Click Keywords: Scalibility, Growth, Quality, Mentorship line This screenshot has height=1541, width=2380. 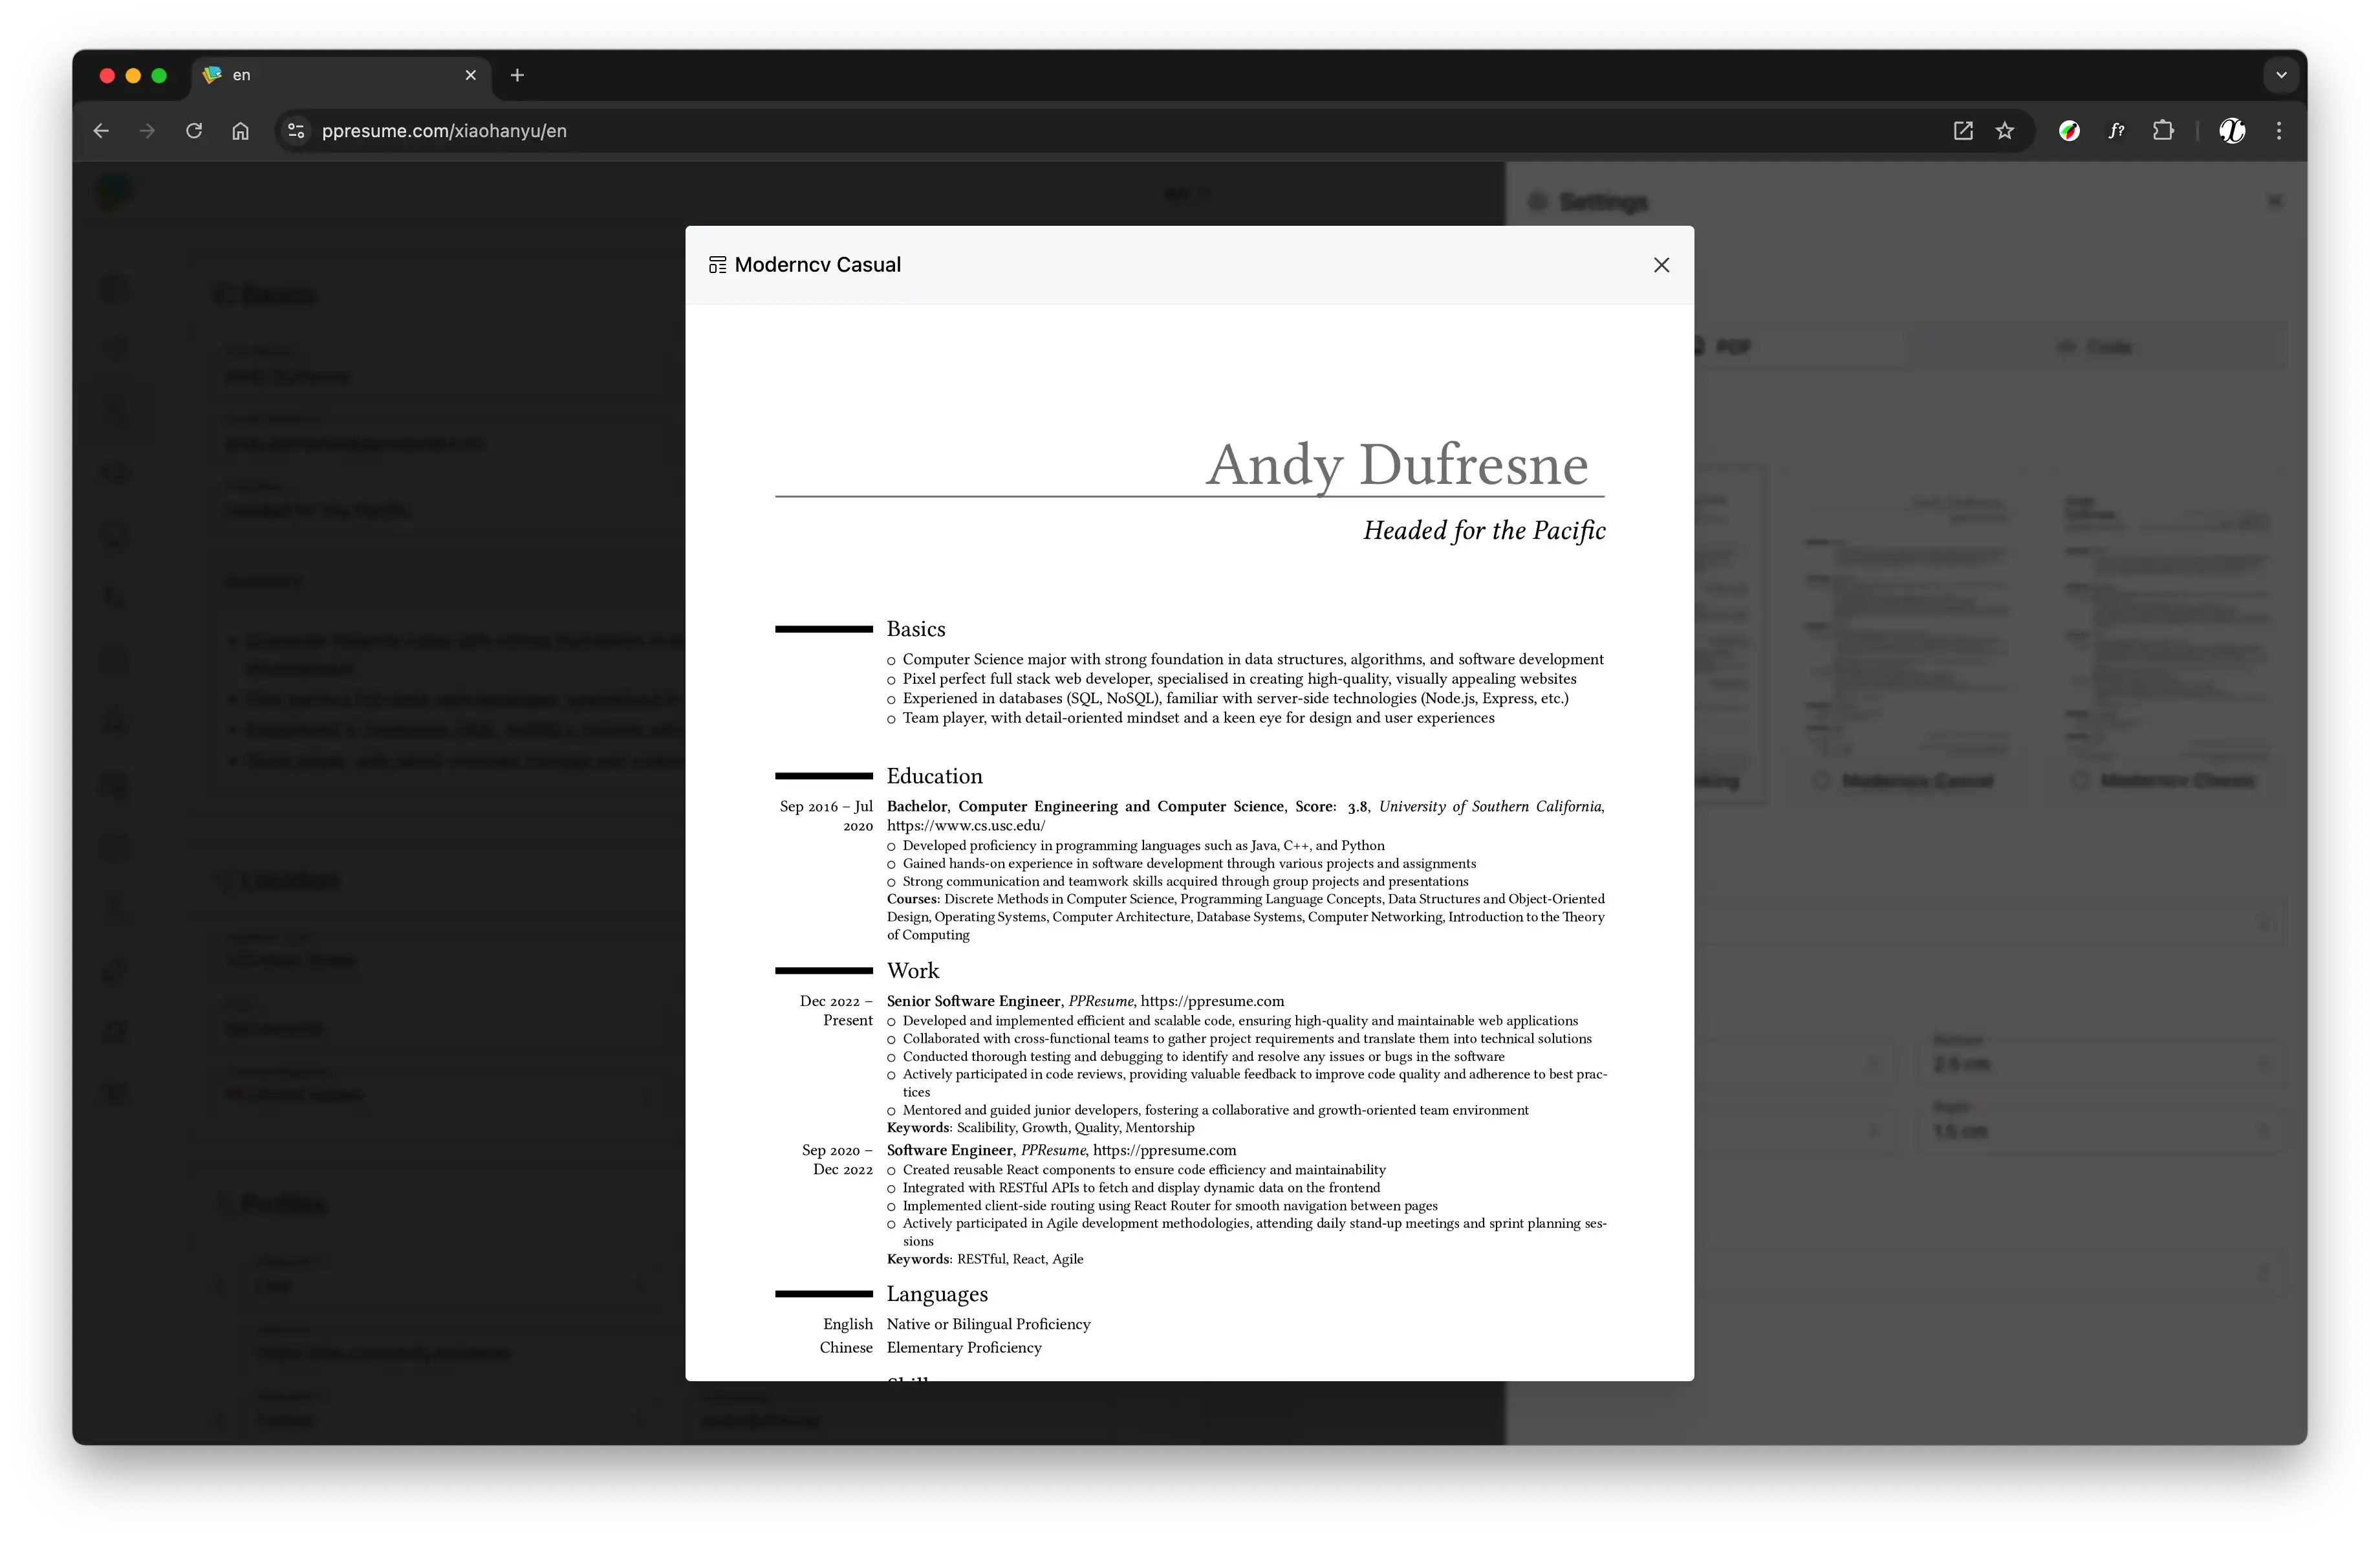click(1040, 1128)
